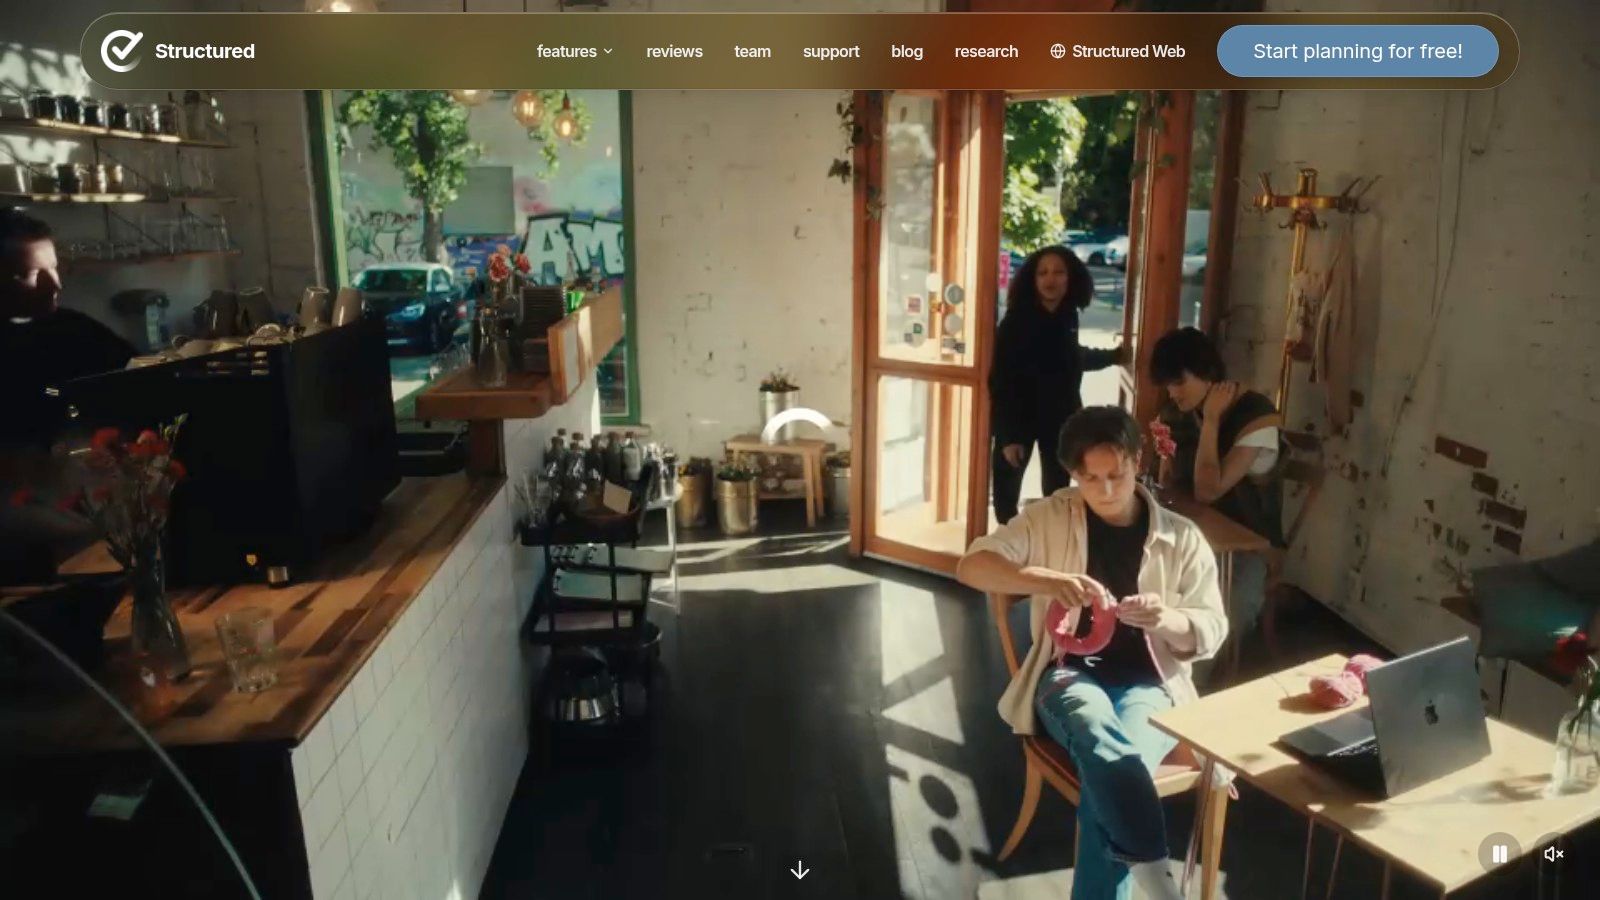Navigate to the research page
Screen dimensions: 1600x900
pos(986,51)
